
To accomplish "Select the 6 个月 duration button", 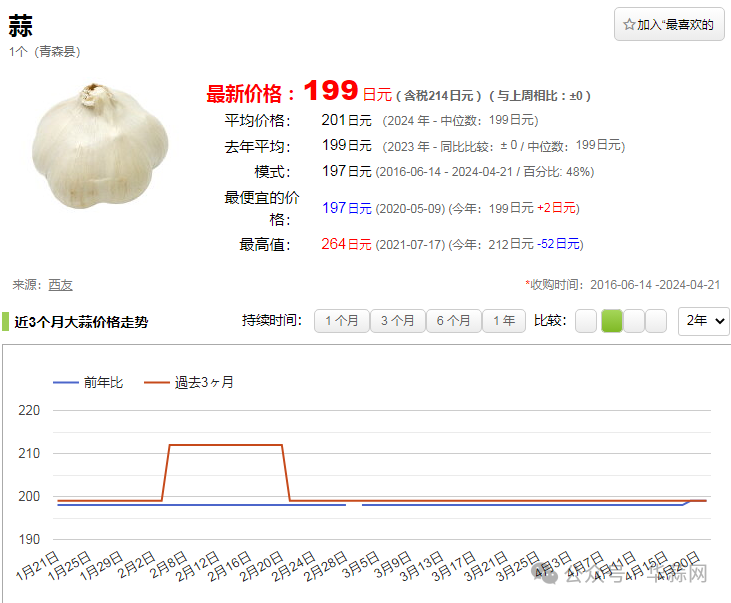I will pyautogui.click(x=454, y=321).
